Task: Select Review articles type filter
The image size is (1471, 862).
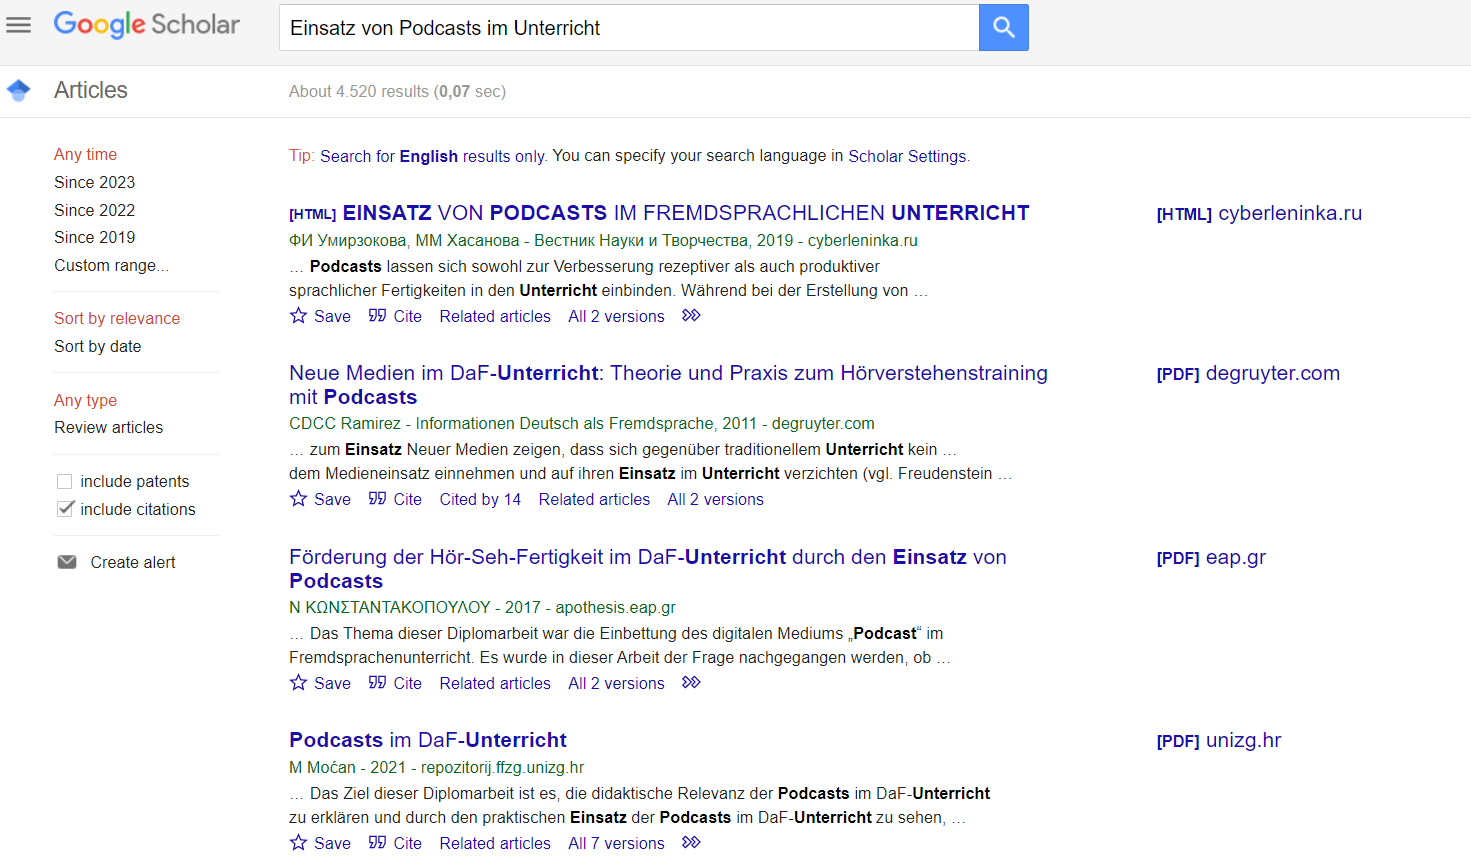Action: (x=108, y=427)
